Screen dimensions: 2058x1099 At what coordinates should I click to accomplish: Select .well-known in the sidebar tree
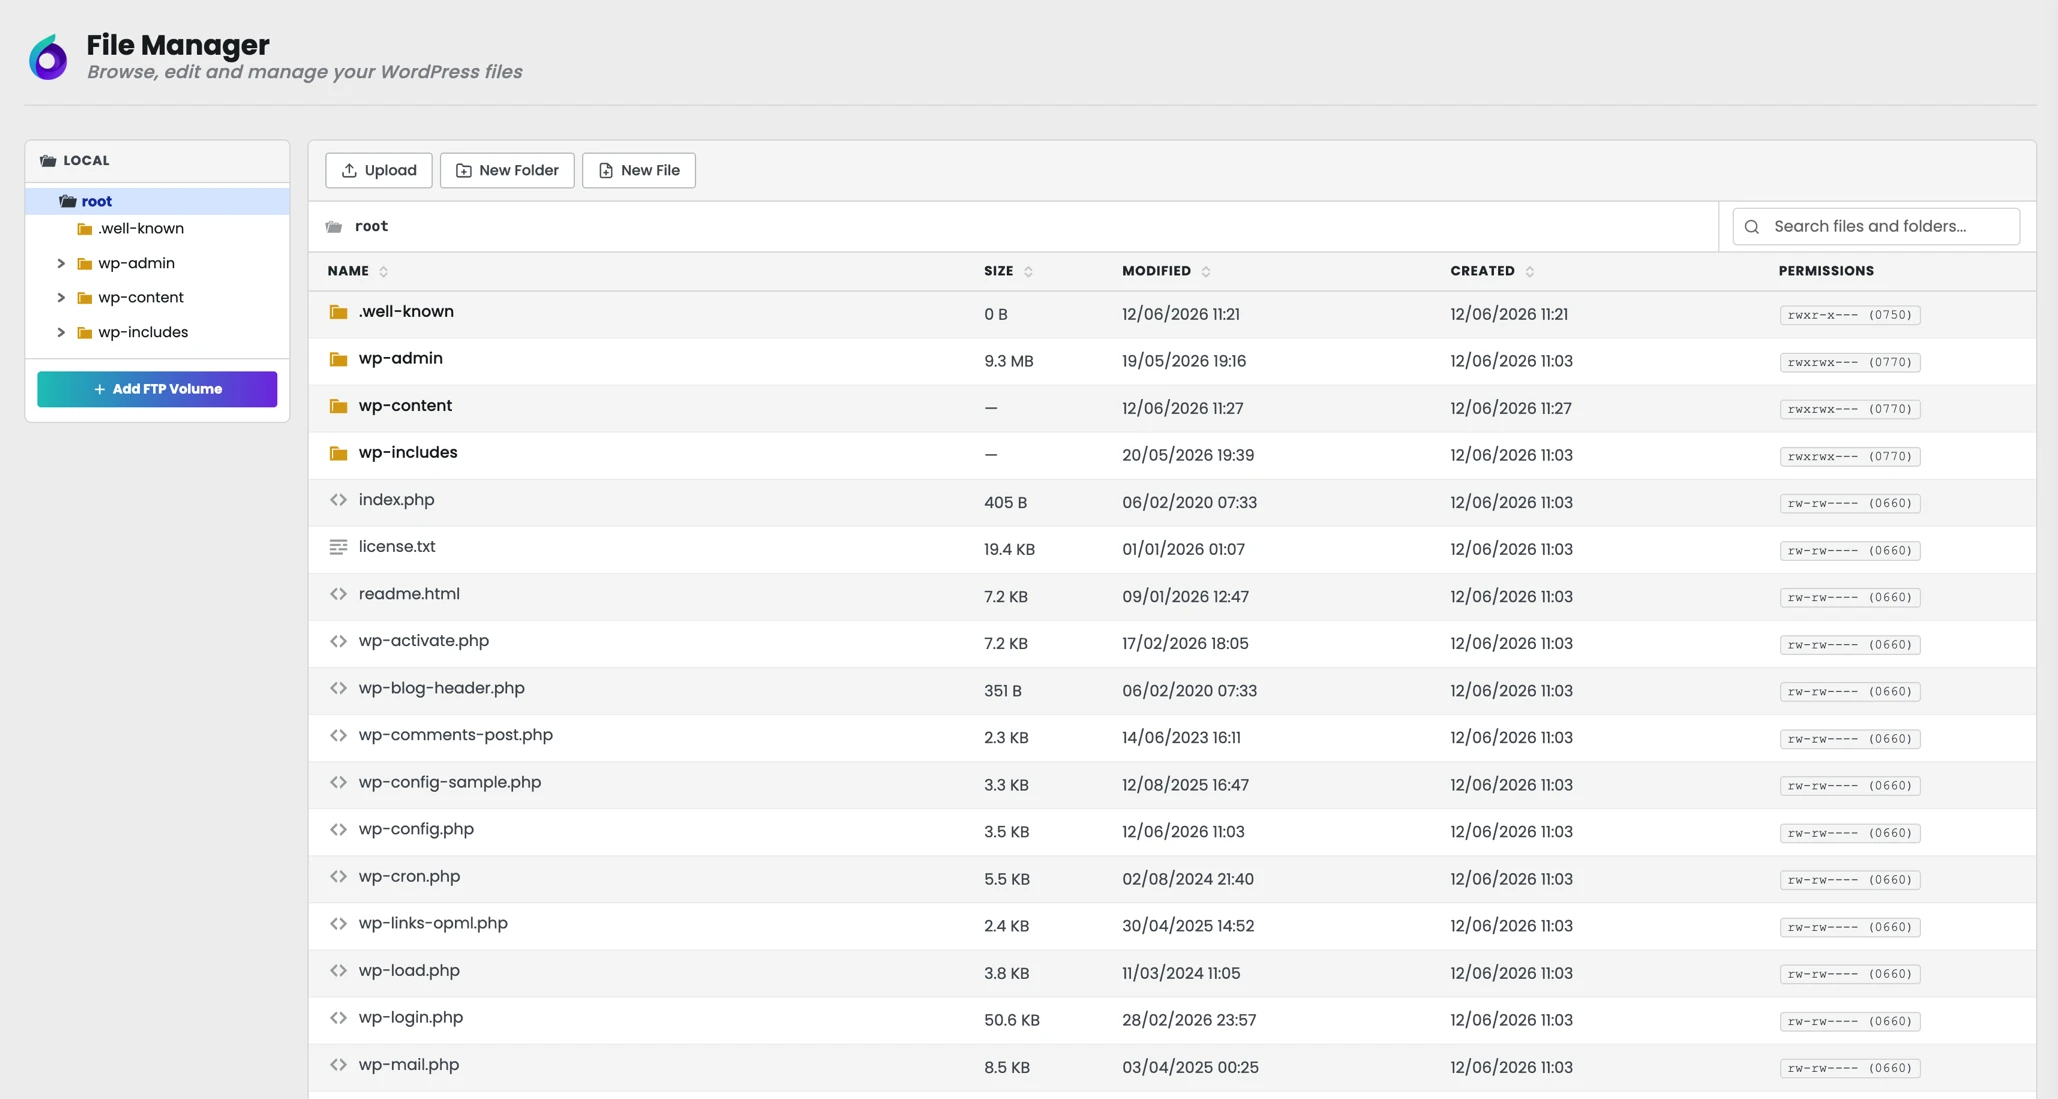[x=141, y=228]
